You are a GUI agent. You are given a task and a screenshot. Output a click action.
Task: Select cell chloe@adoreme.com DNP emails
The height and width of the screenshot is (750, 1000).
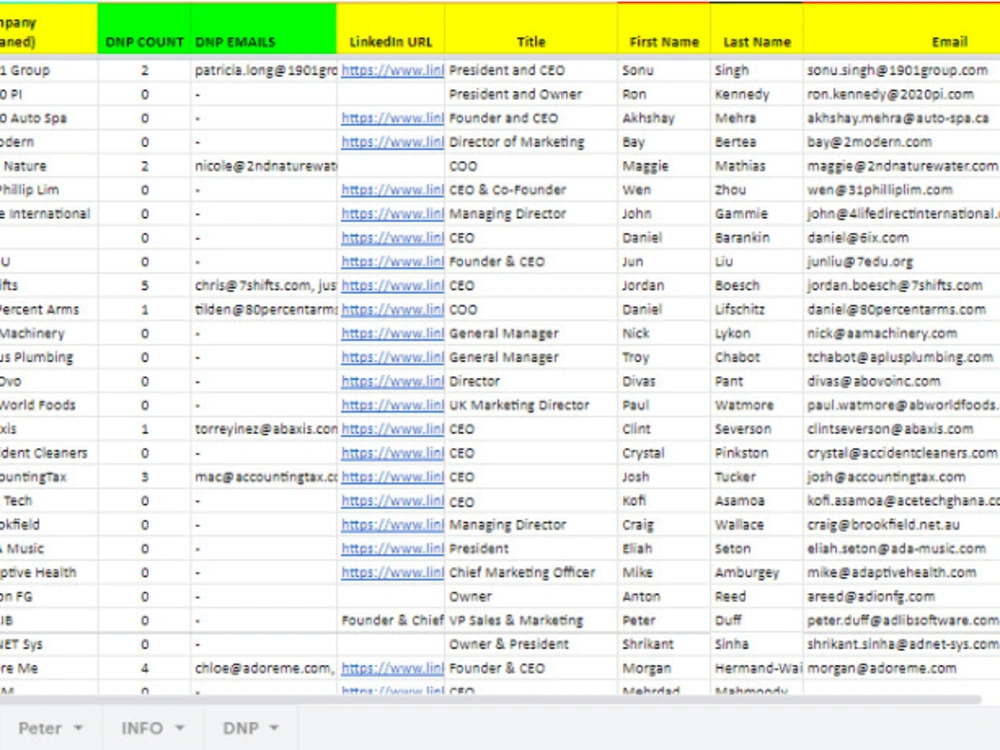(263, 668)
